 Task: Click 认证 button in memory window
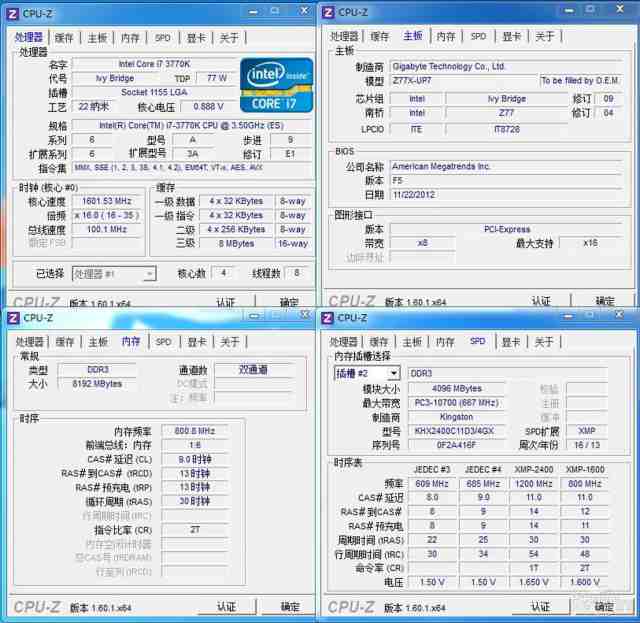click(227, 607)
